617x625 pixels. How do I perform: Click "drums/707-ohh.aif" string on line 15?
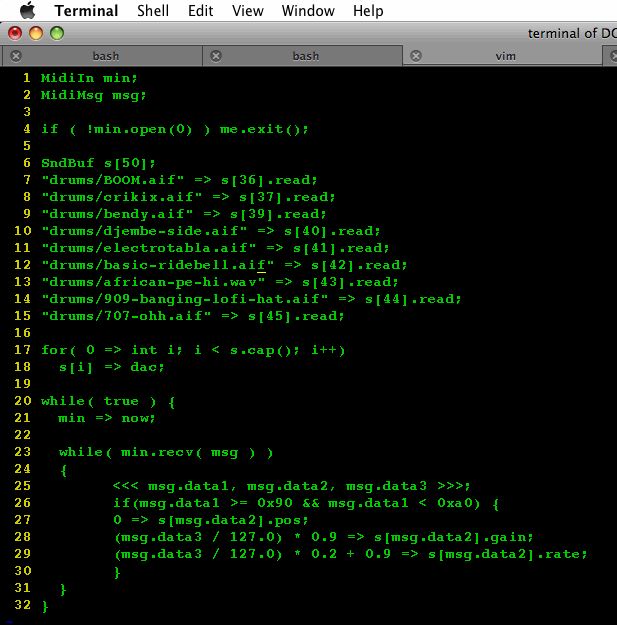click(x=126, y=316)
